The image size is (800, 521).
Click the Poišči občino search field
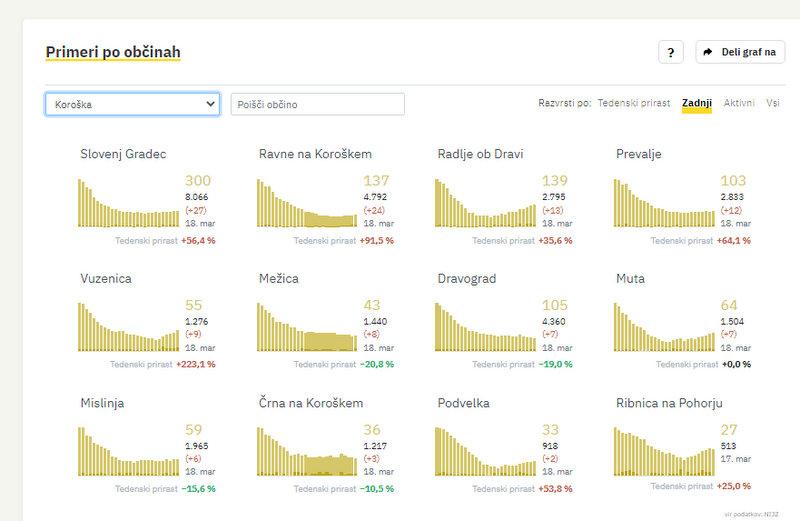[317, 104]
